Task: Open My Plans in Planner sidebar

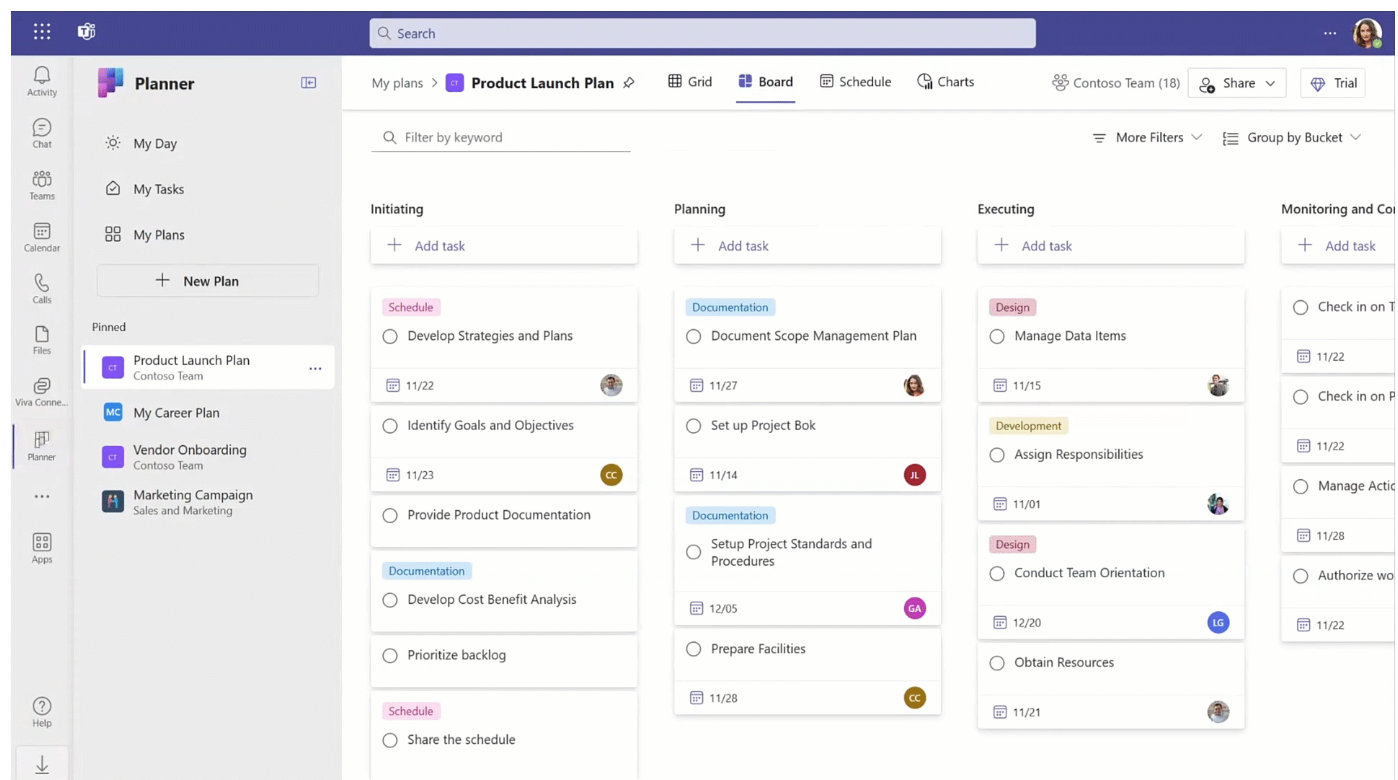Action: (x=145, y=235)
